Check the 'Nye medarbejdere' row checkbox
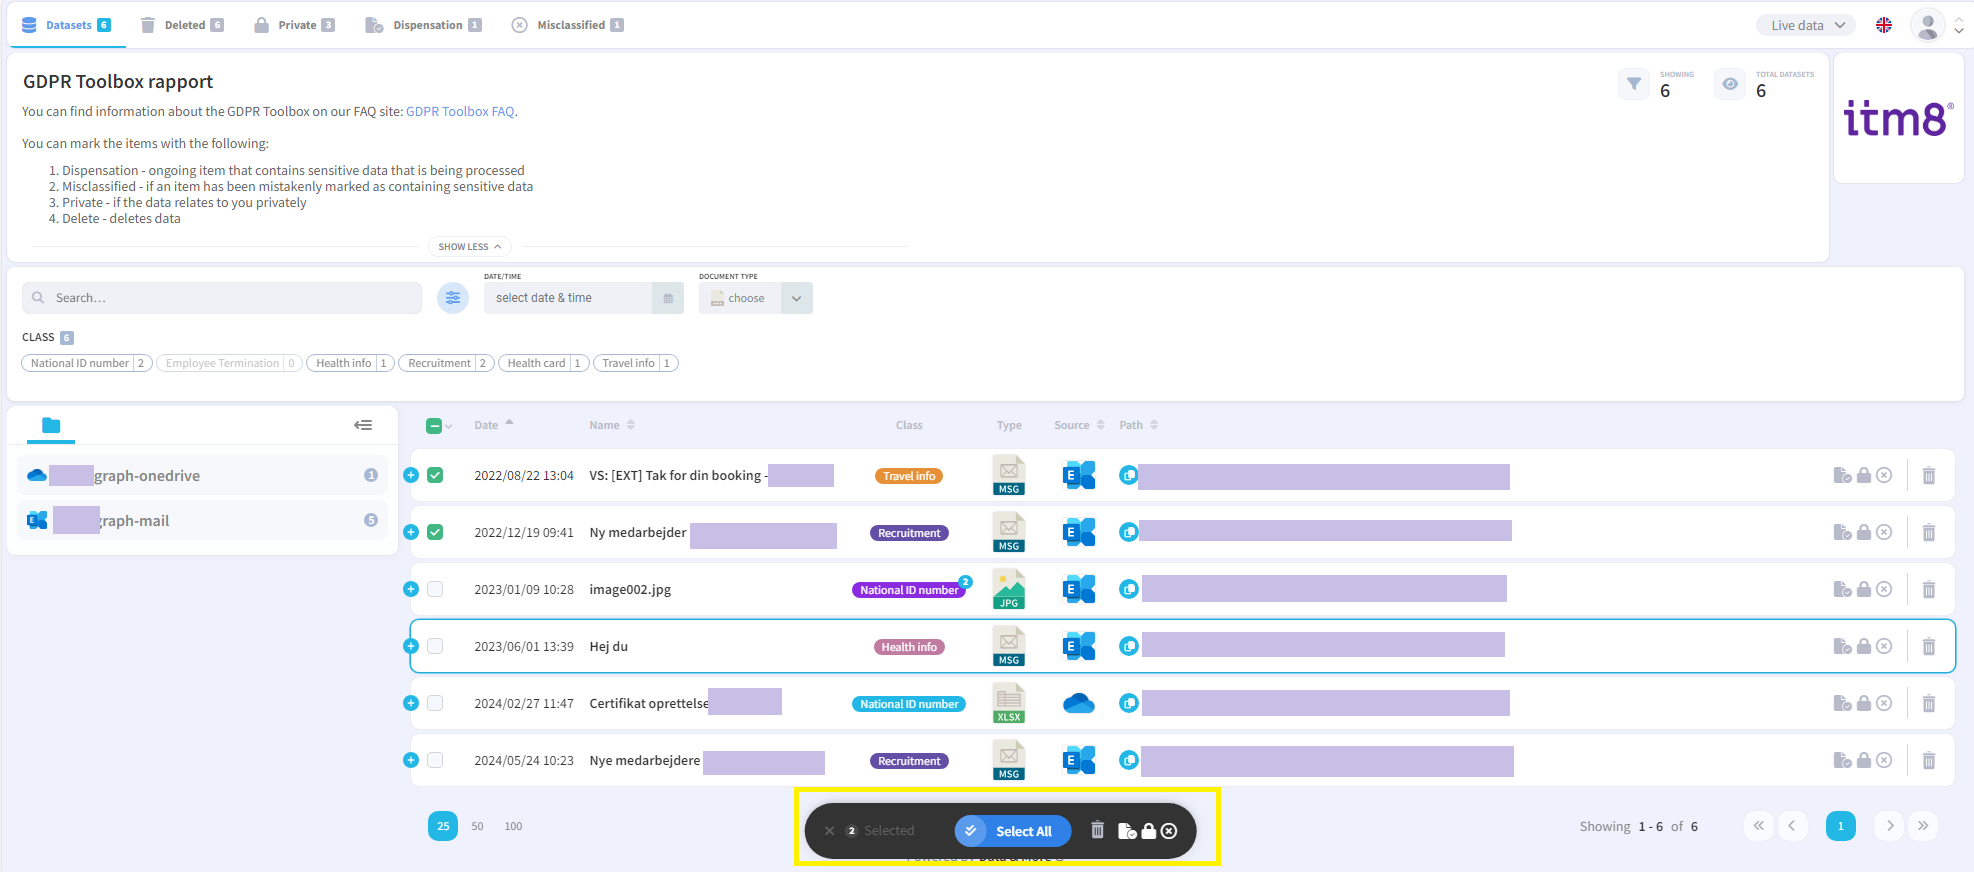1974x872 pixels. (435, 760)
